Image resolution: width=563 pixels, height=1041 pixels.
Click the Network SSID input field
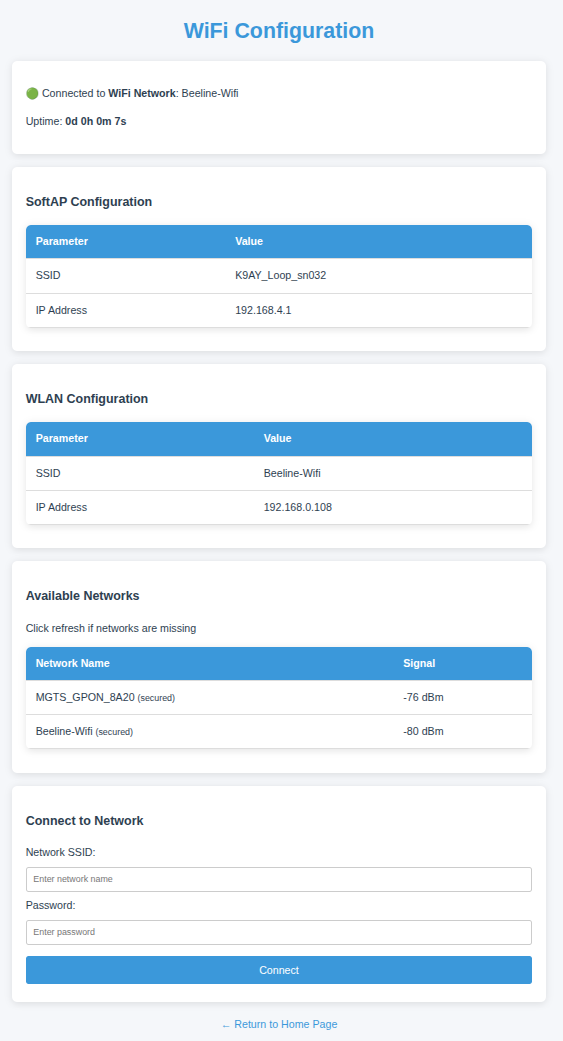coord(279,879)
